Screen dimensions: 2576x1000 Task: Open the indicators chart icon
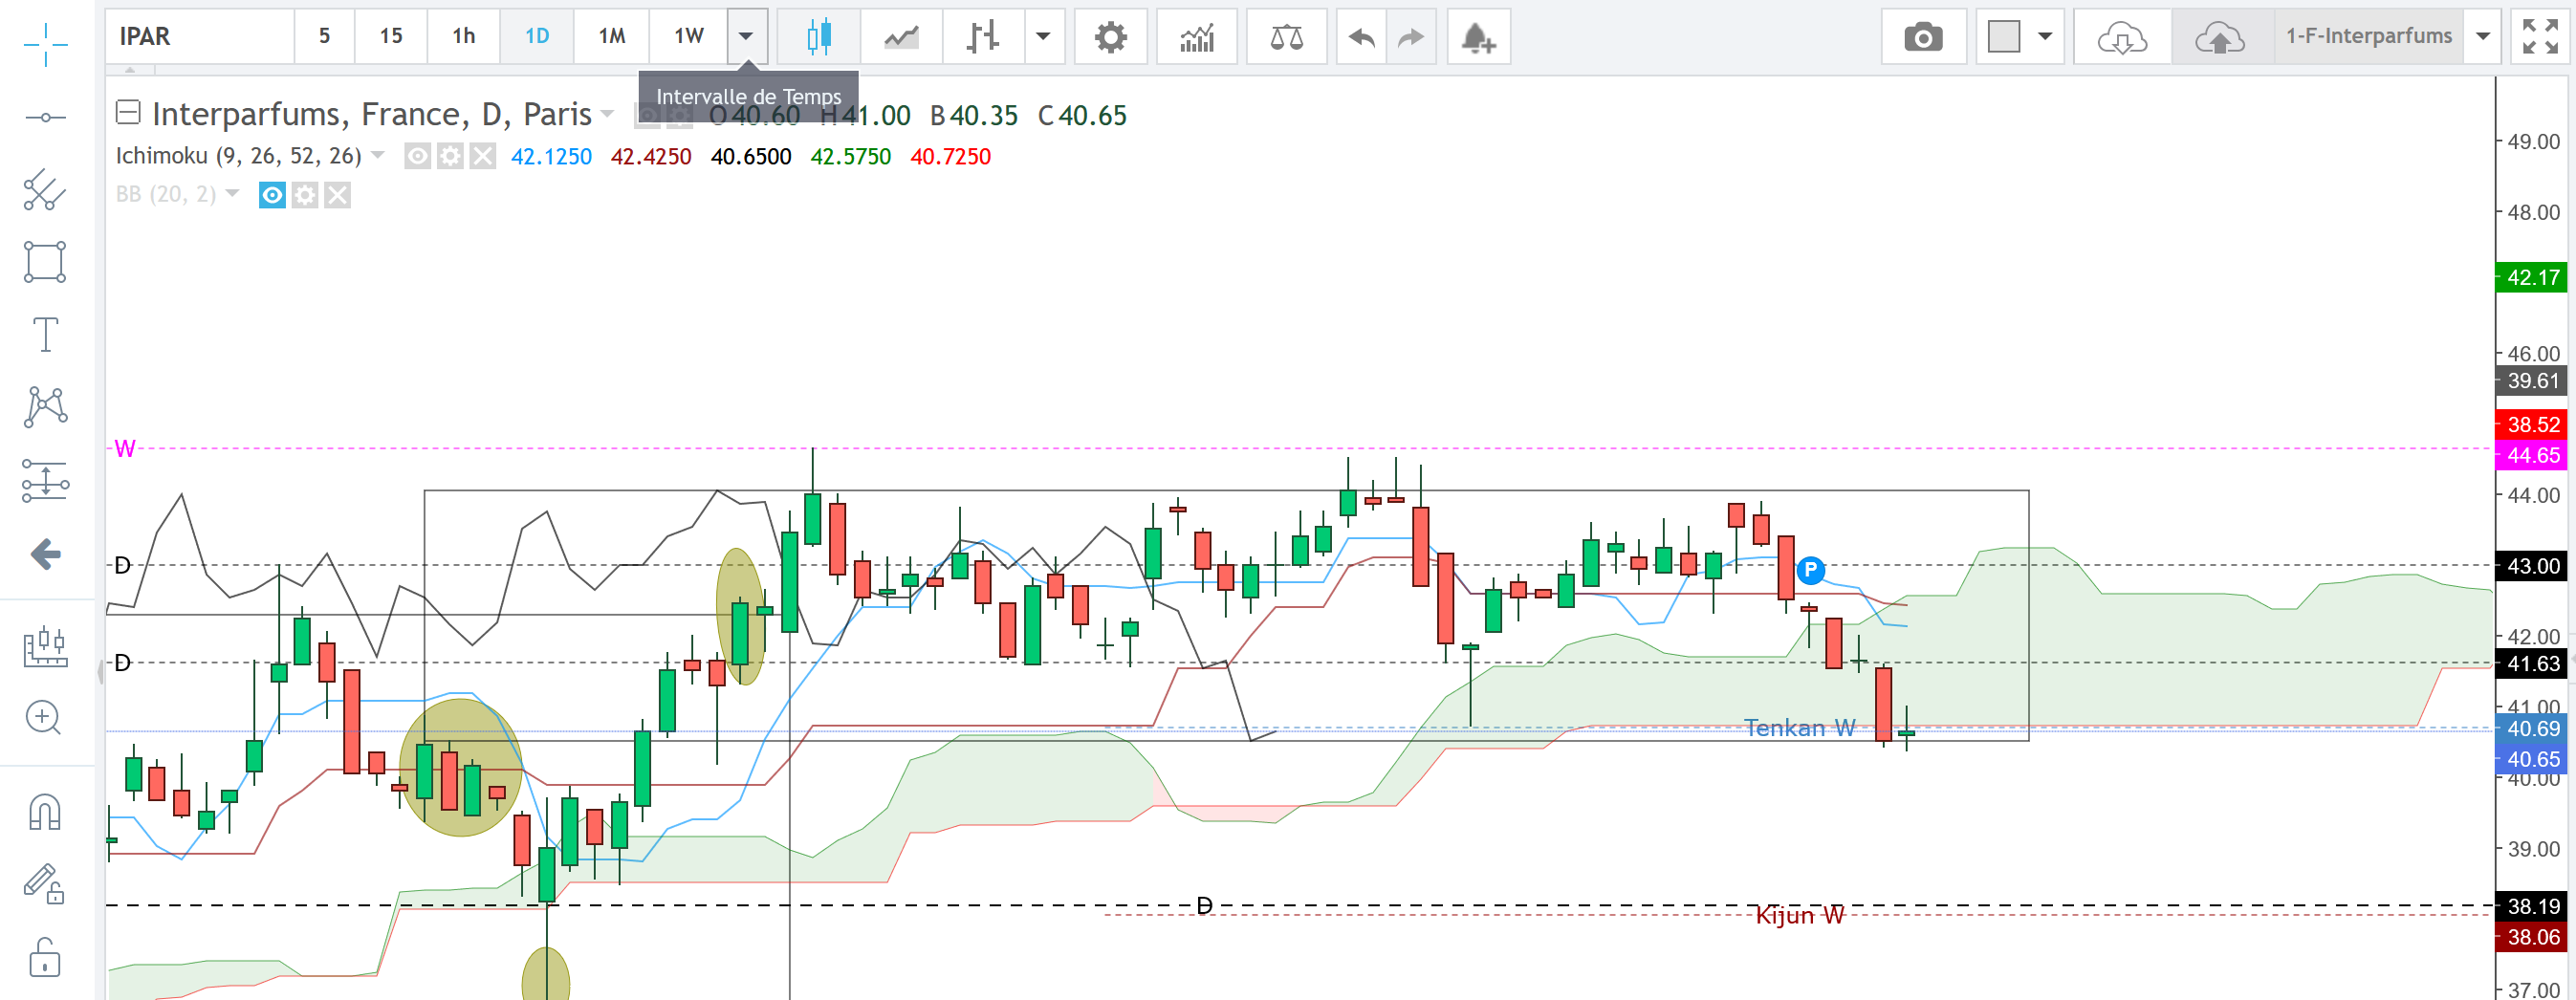pyautogui.click(x=1196, y=38)
